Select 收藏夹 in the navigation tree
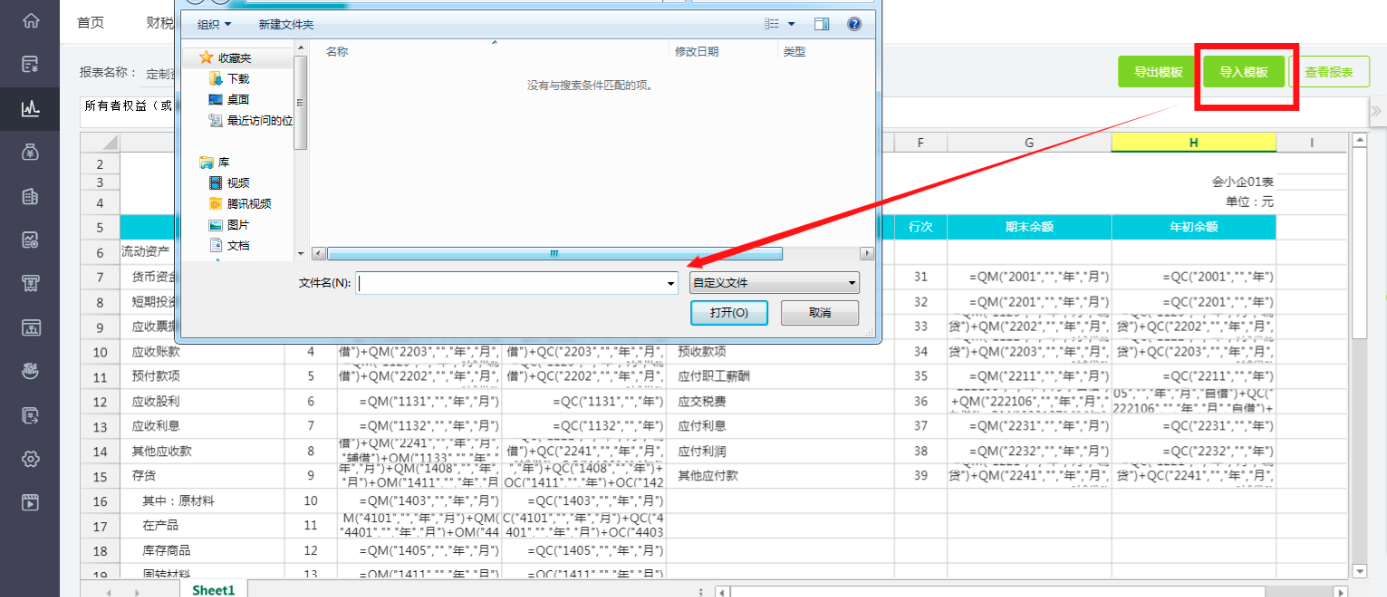The height and width of the screenshot is (597, 1387). [236, 58]
